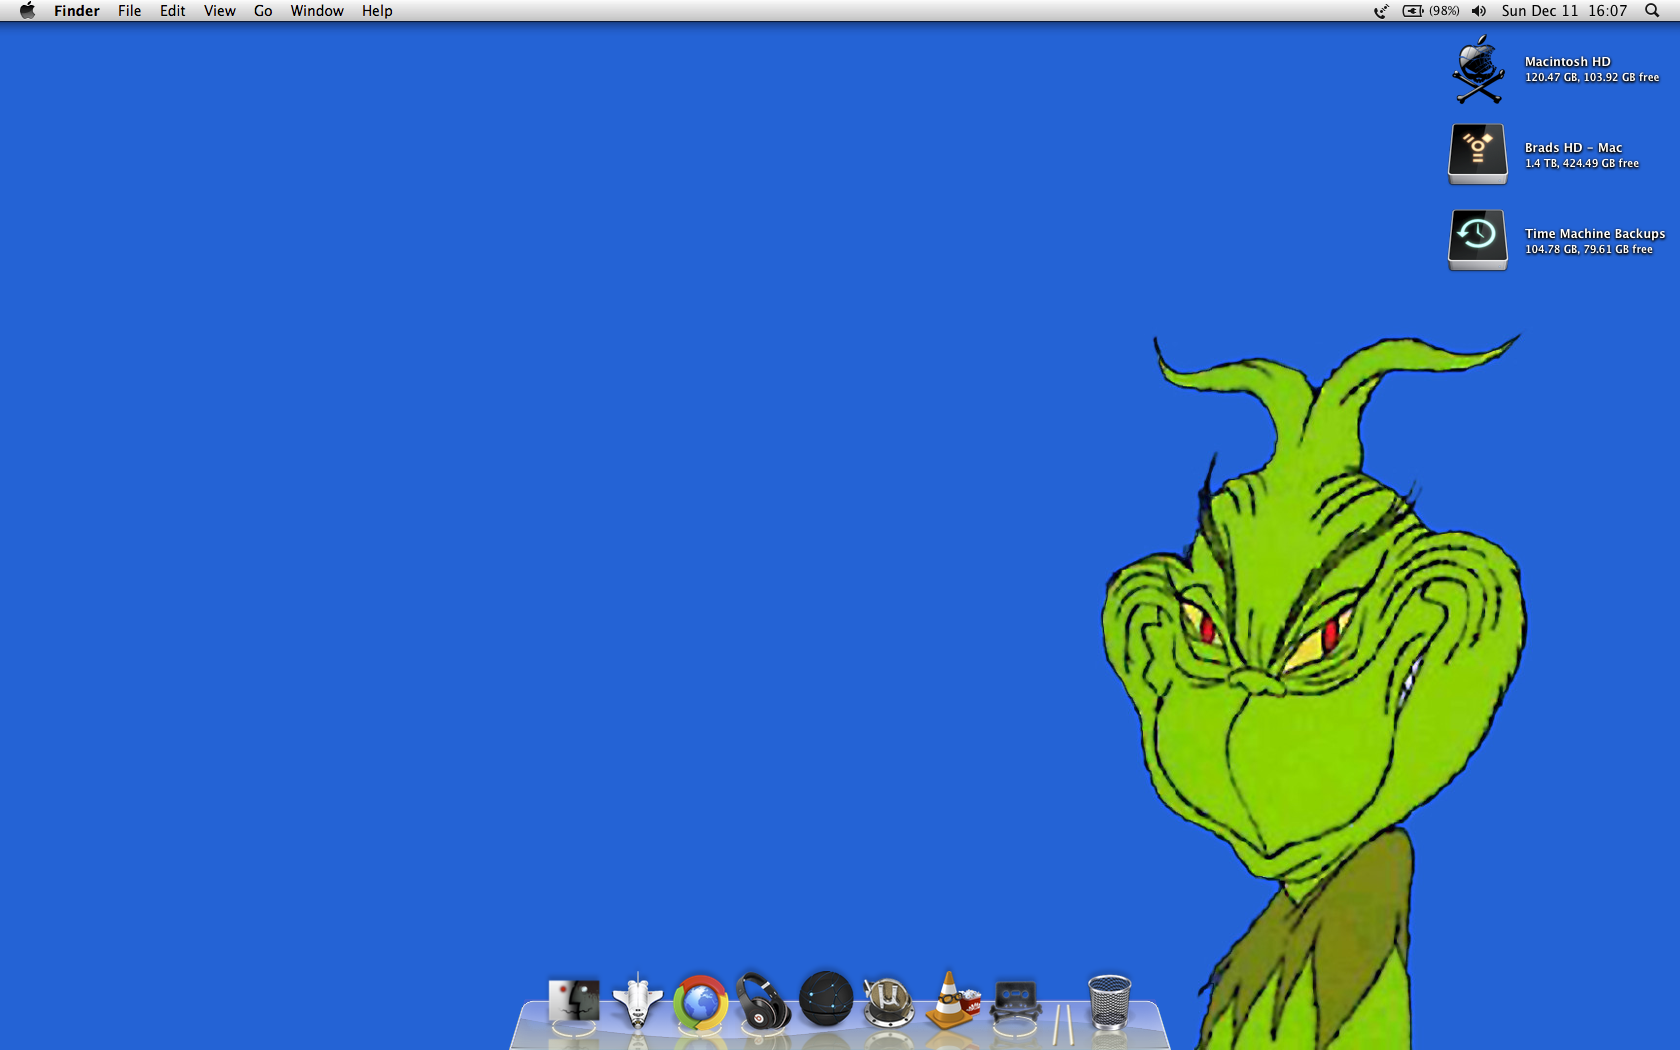The height and width of the screenshot is (1050, 1680).
Task: Open Finder from the Dock
Action: (574, 1001)
